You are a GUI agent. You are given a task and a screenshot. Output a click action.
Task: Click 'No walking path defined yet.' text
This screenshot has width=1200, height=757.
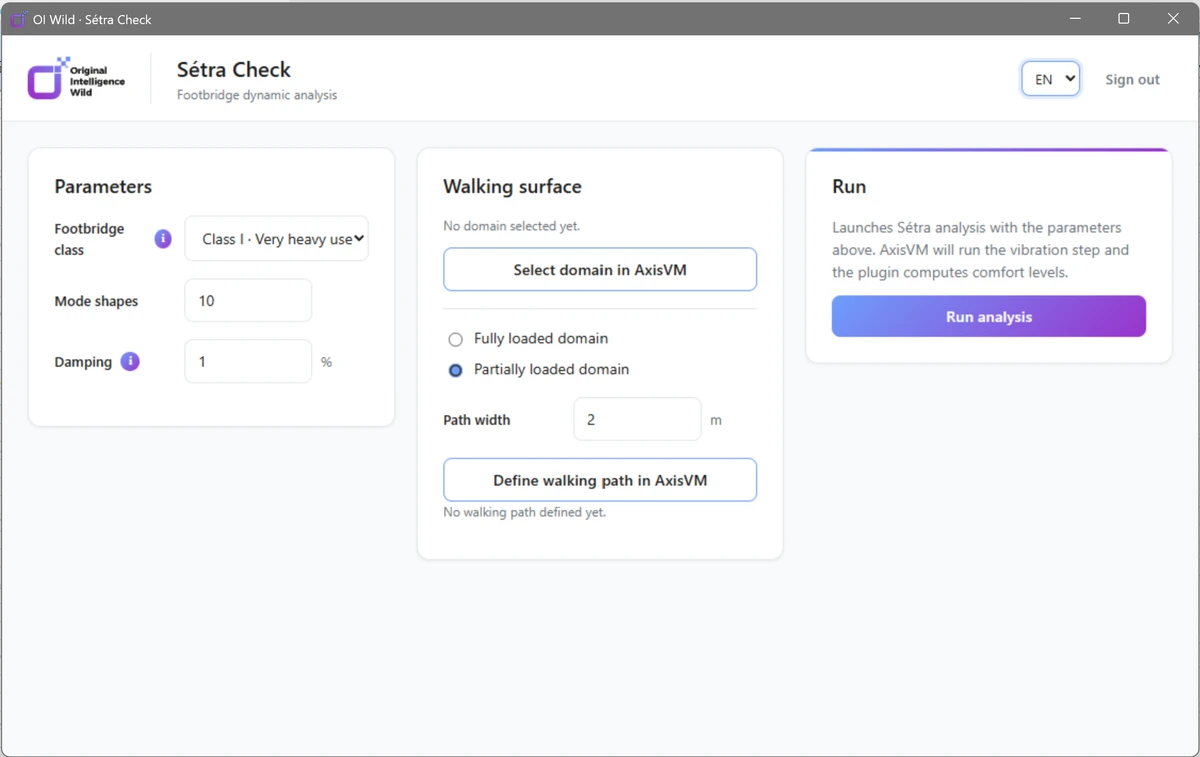coord(524,512)
